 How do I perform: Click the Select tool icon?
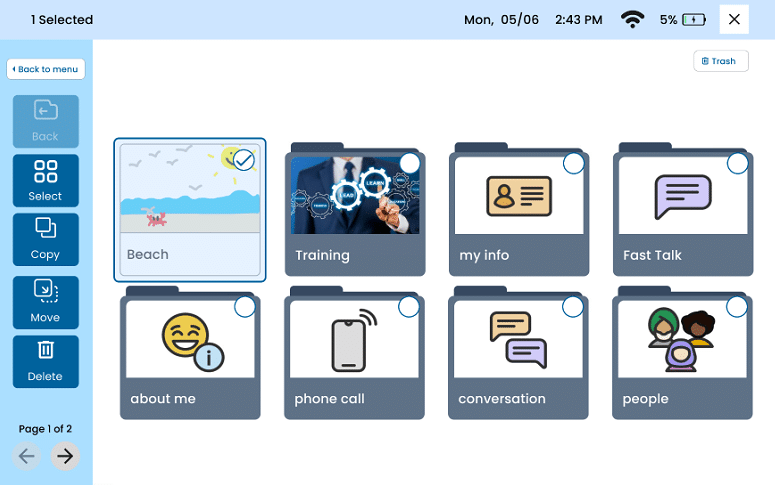click(45, 171)
